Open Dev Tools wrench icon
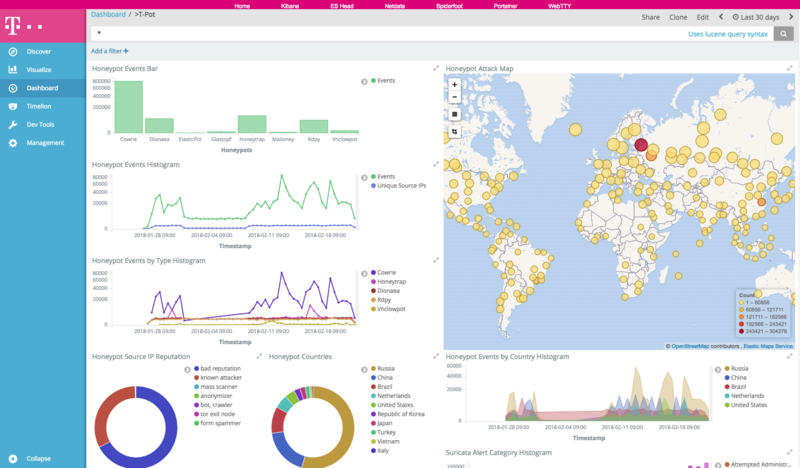This screenshot has width=800, height=468. [x=13, y=125]
